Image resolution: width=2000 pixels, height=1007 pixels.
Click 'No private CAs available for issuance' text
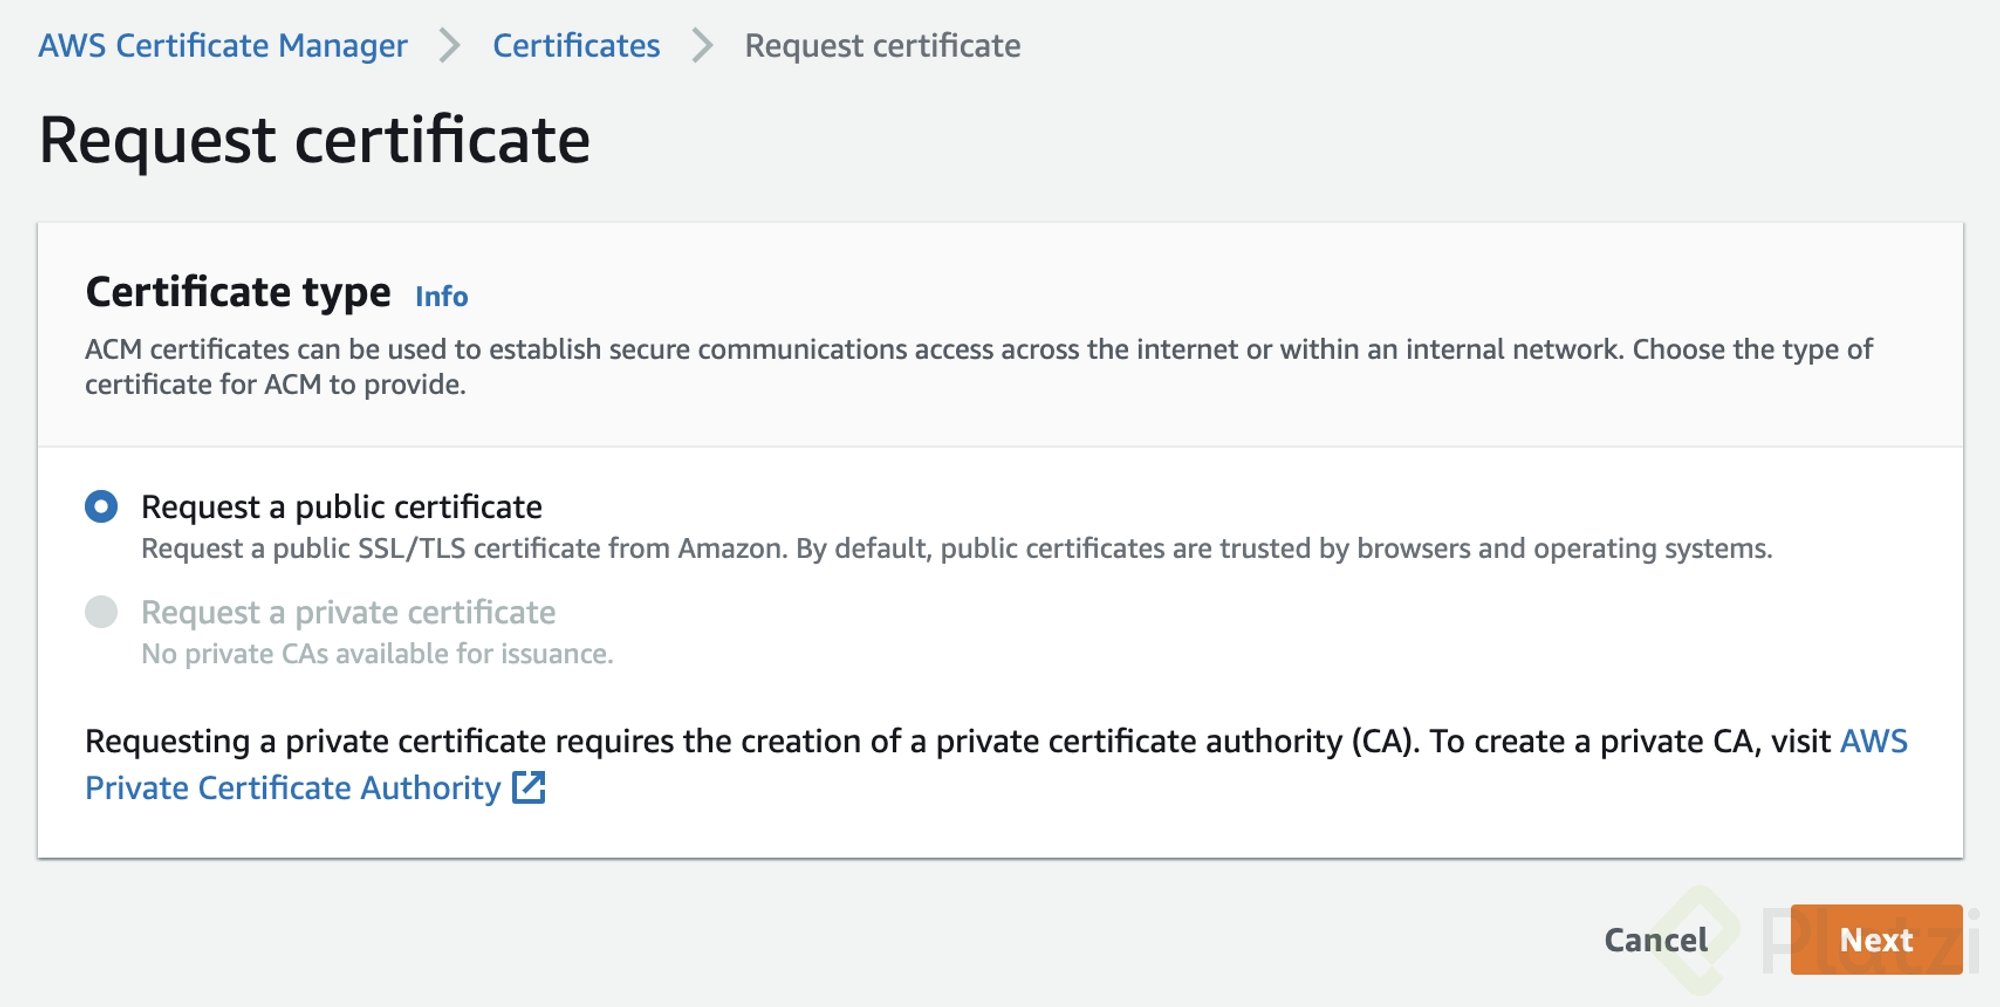point(377,654)
